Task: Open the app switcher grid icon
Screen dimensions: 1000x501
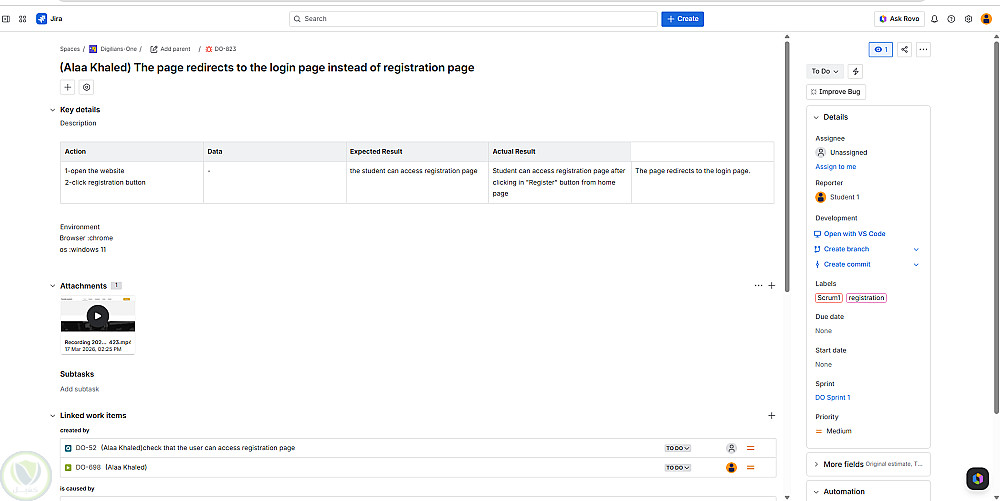Action: [x=21, y=19]
